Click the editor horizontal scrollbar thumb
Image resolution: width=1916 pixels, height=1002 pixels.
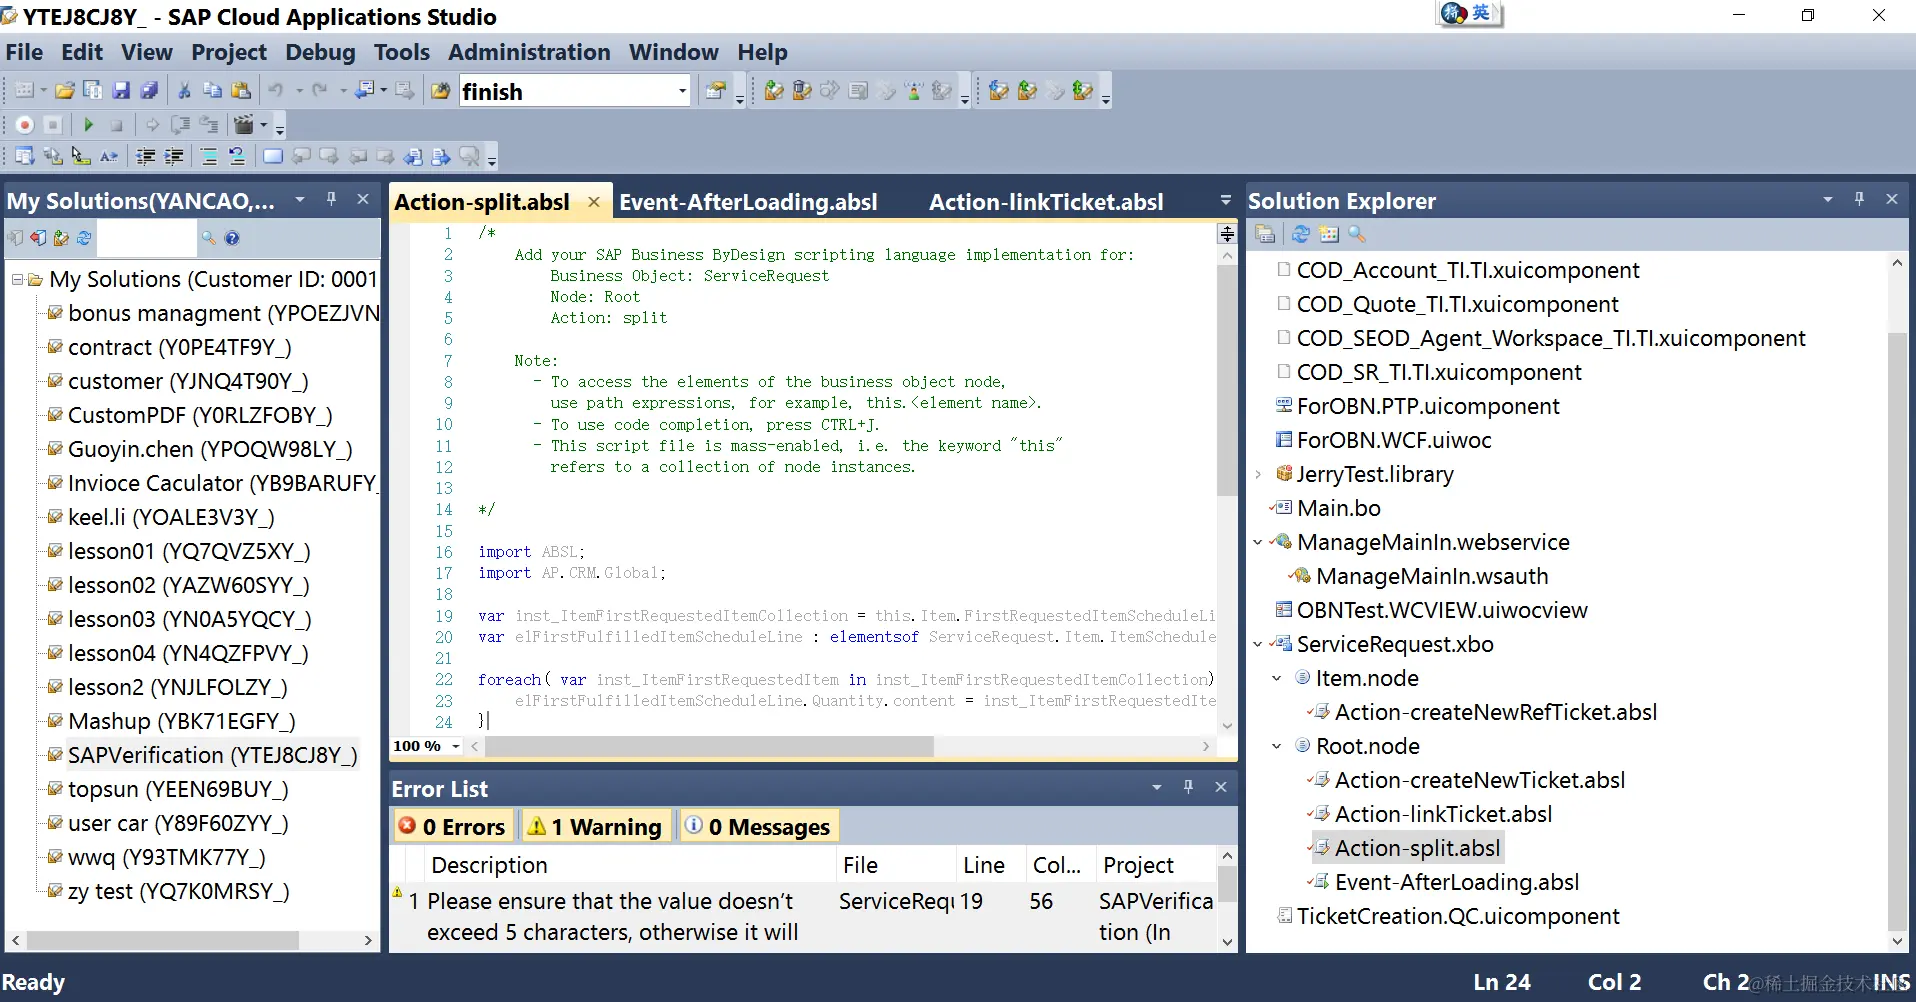tap(709, 746)
